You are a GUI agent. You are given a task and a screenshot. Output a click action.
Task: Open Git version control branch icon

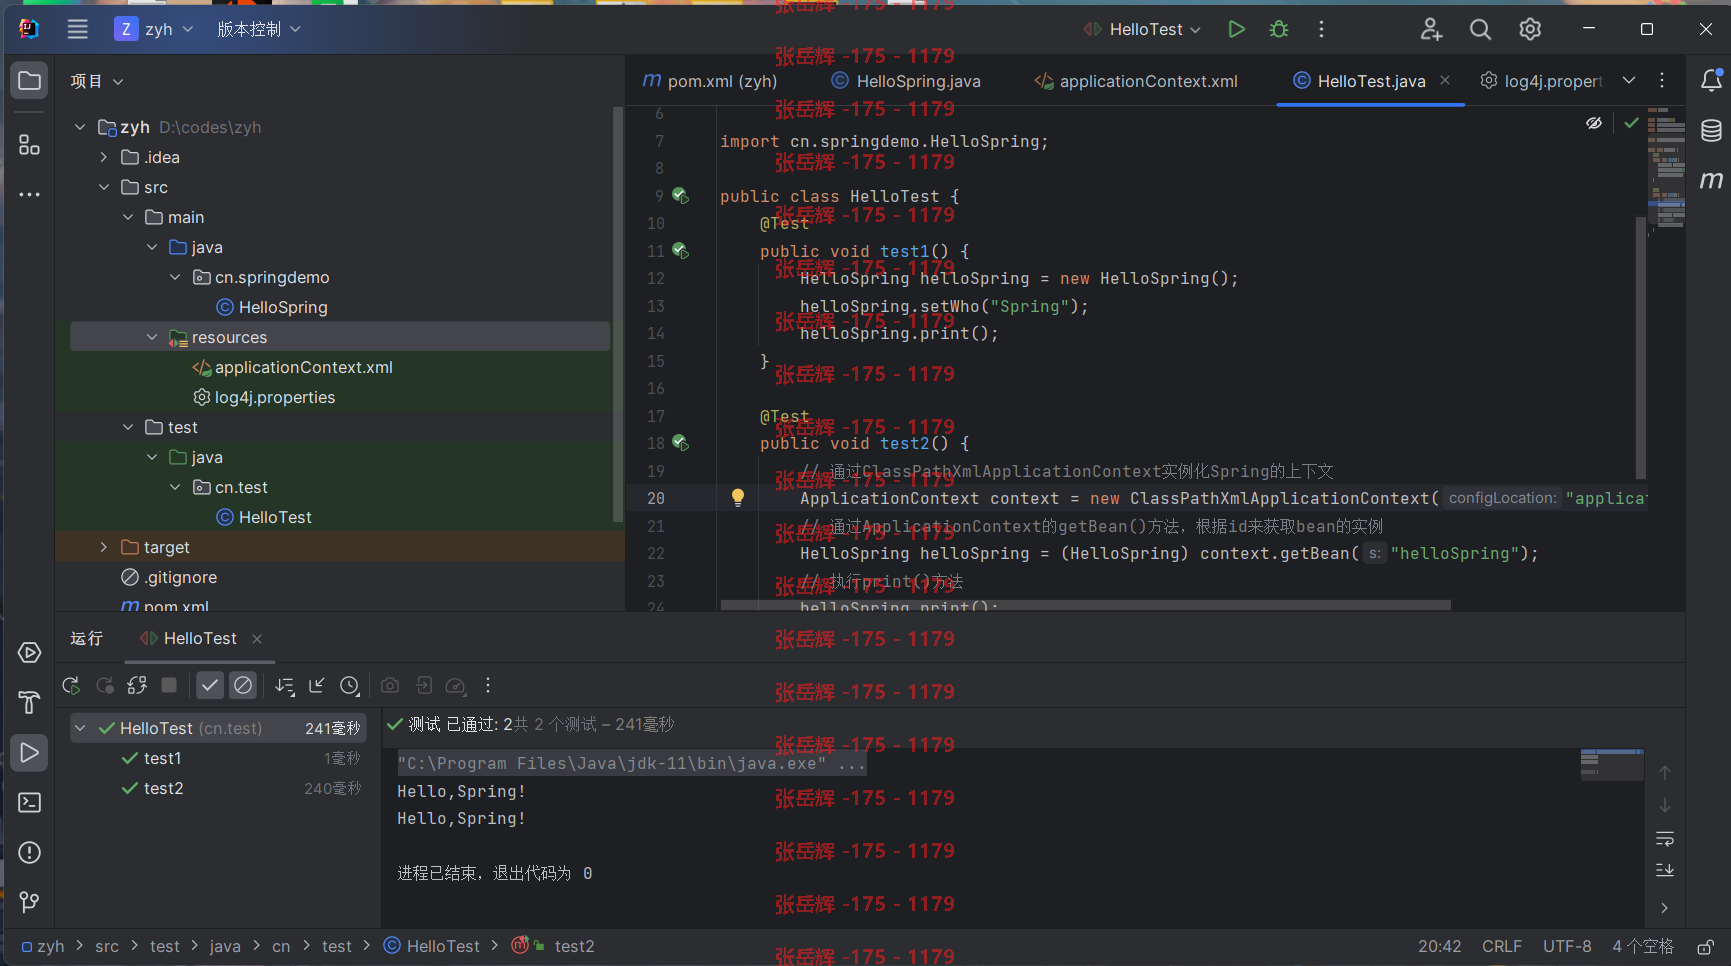tap(29, 903)
